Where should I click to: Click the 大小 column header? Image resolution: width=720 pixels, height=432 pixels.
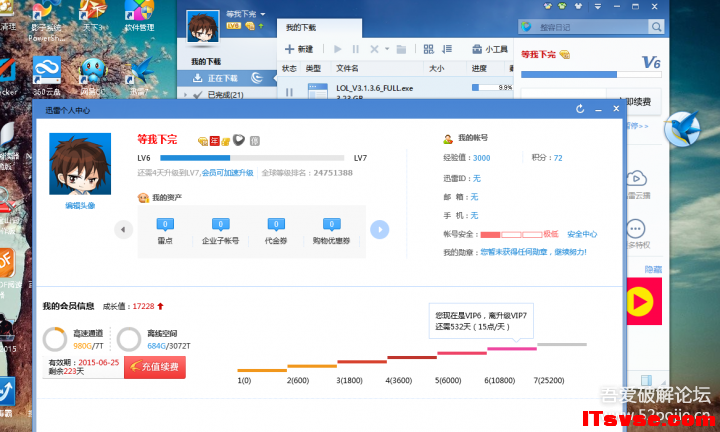(x=436, y=68)
